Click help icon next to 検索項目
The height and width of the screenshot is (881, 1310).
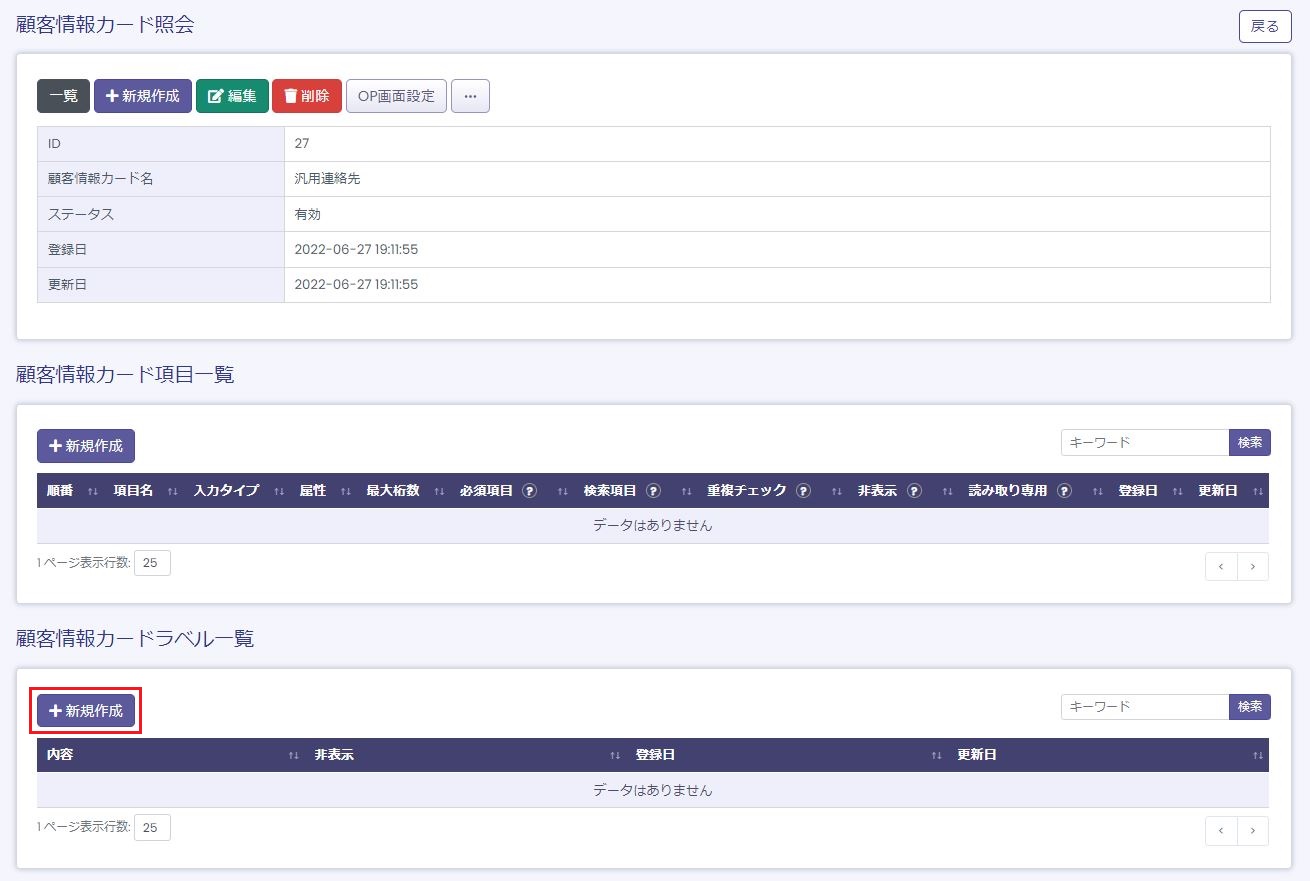click(x=654, y=491)
